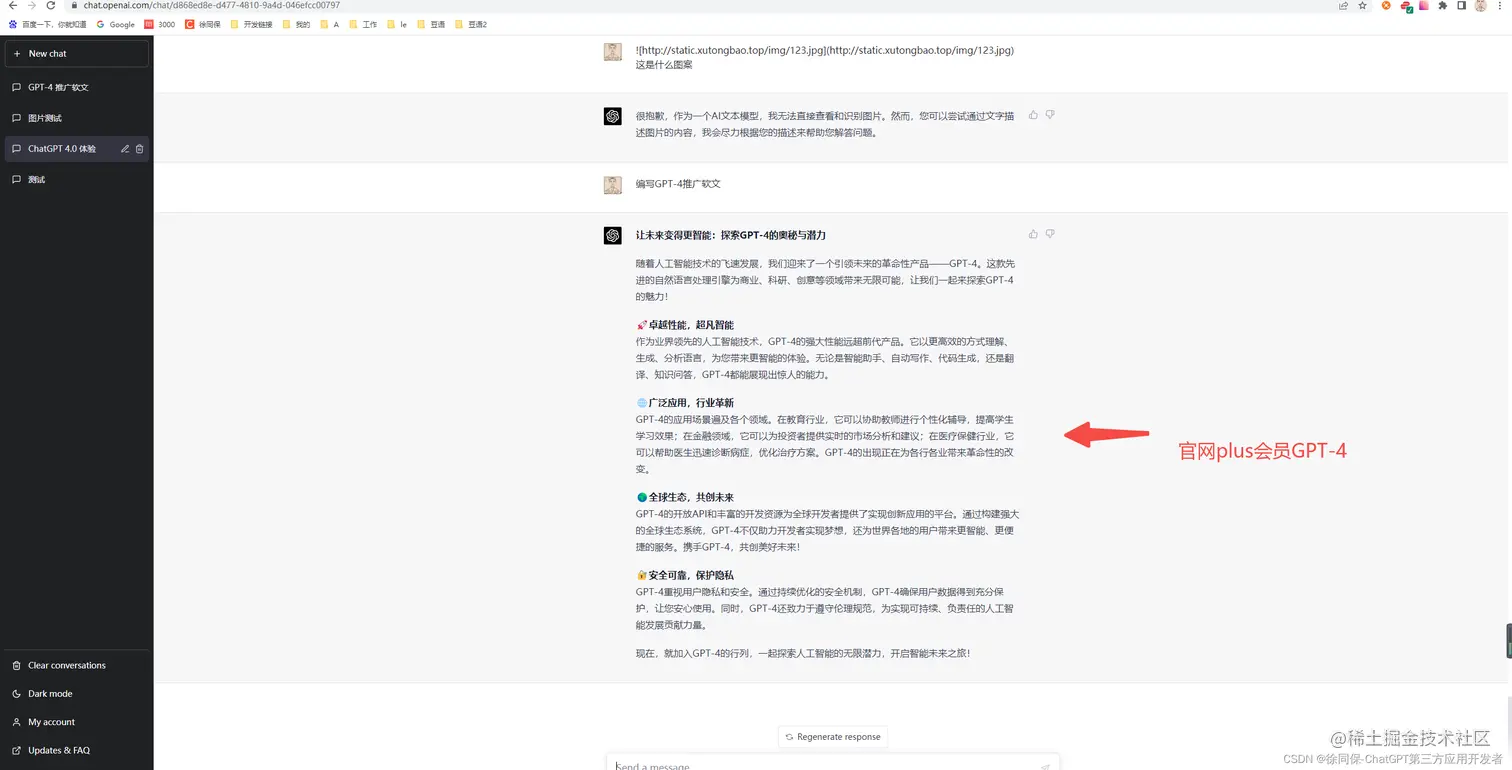Click the static.xutongbao.top image URL text
The height and width of the screenshot is (770, 1512).
825,50
